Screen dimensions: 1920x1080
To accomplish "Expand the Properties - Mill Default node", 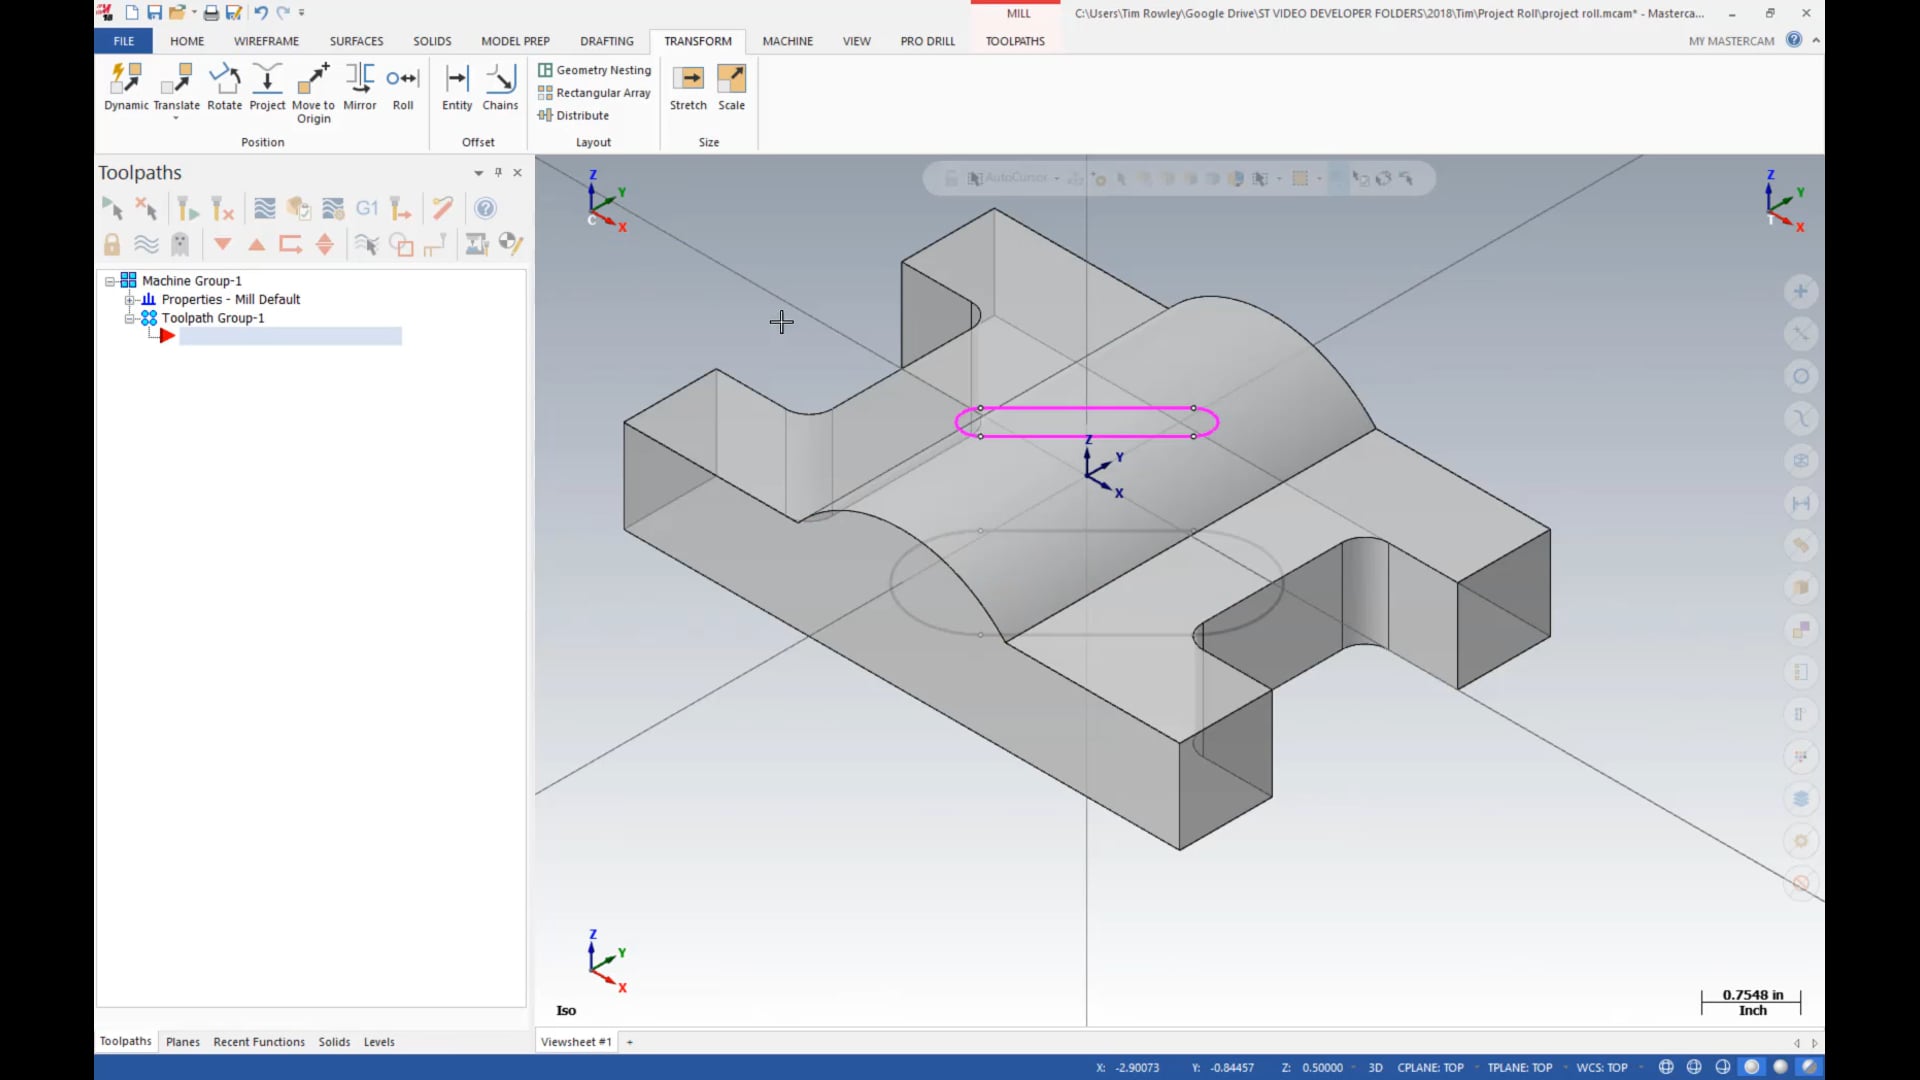I will [128, 298].
